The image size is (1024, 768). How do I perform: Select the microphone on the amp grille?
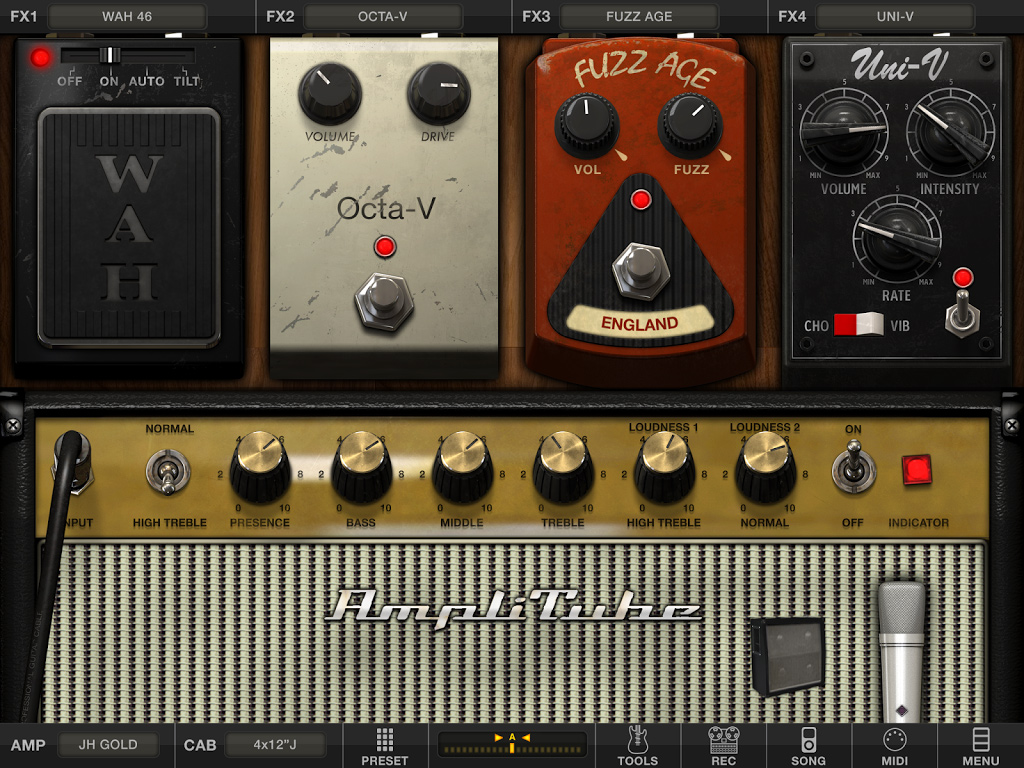(901, 651)
